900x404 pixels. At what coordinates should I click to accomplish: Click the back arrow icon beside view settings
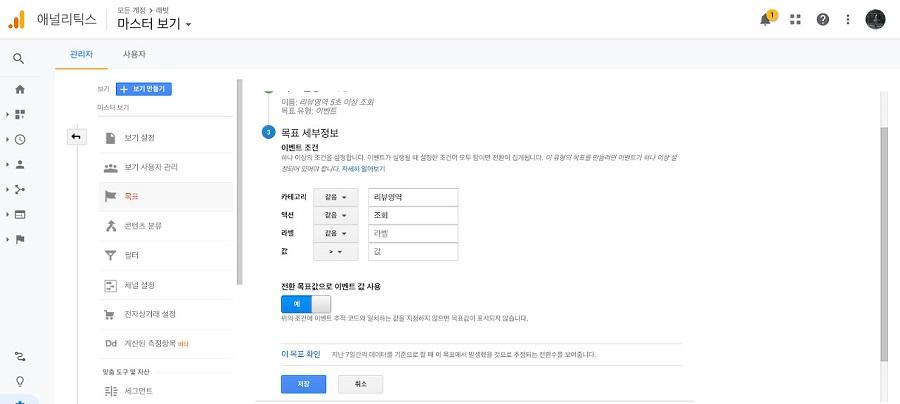pyautogui.click(x=76, y=137)
